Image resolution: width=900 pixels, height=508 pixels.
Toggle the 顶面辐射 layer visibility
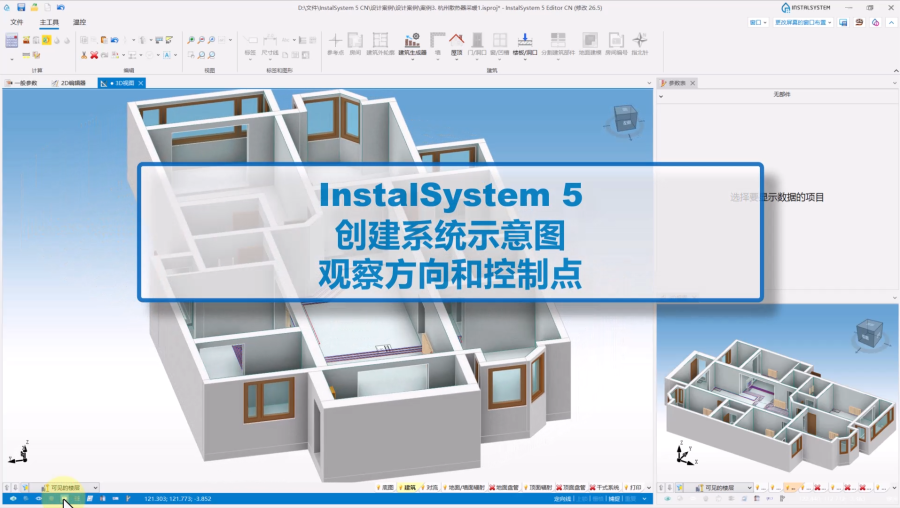tap(537, 487)
